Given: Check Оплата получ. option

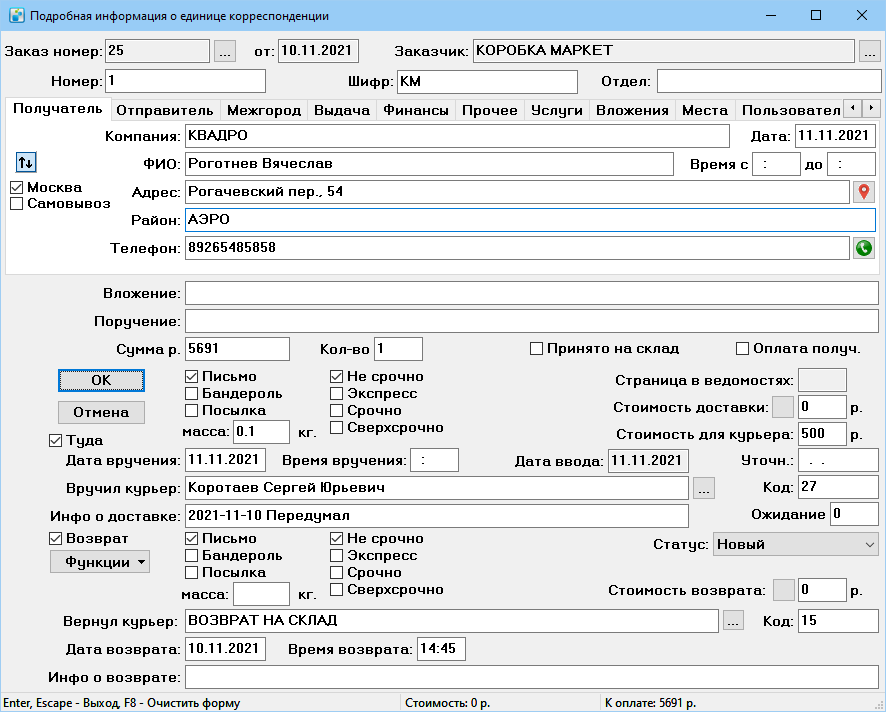Looking at the screenshot, I should tap(742, 349).
